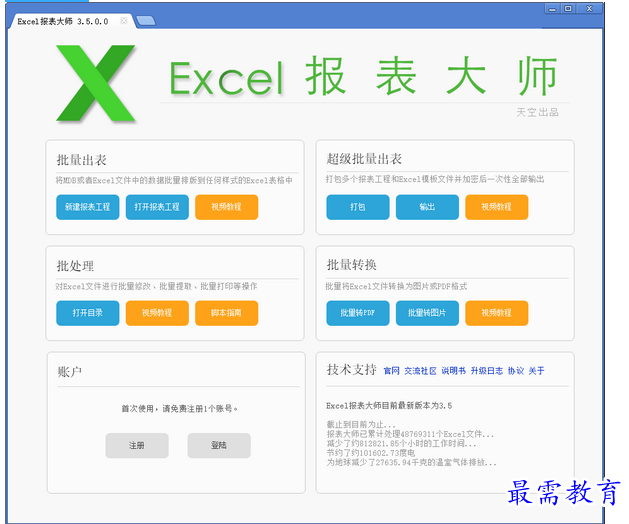Click the 批量出表 heading
Screen dimensions: 629x524
(81, 160)
